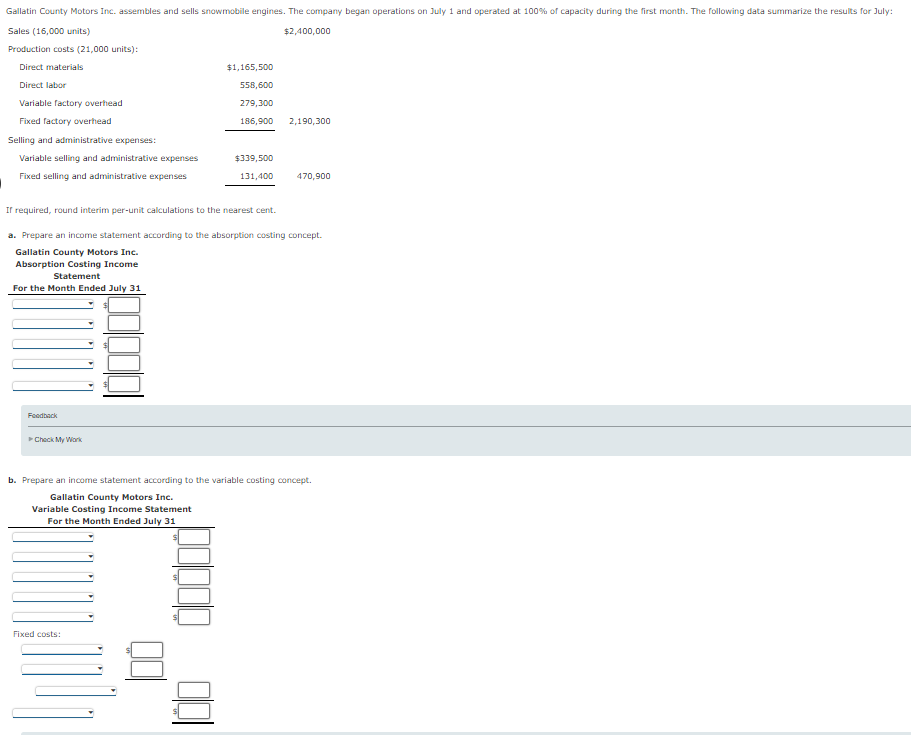
Task: Open the last dropdown of the absorption income statement
Action: pyautogui.click(x=50, y=383)
